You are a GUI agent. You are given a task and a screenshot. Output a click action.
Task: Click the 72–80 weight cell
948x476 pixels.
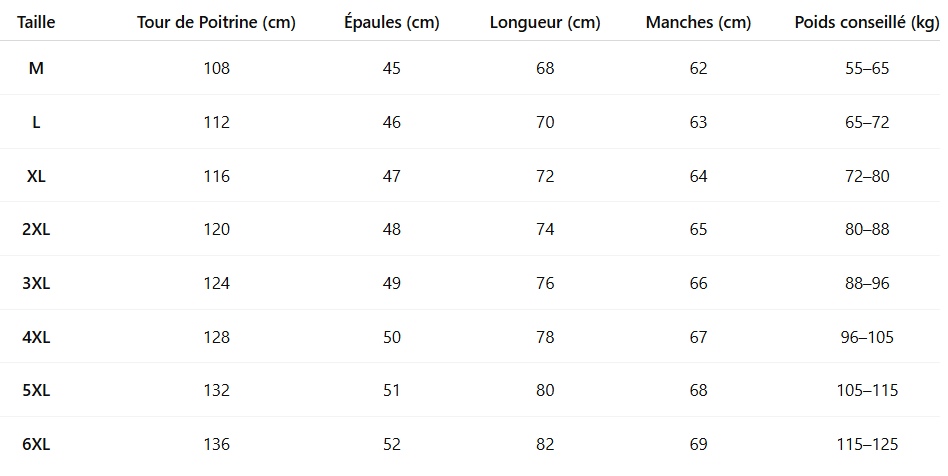pos(866,177)
